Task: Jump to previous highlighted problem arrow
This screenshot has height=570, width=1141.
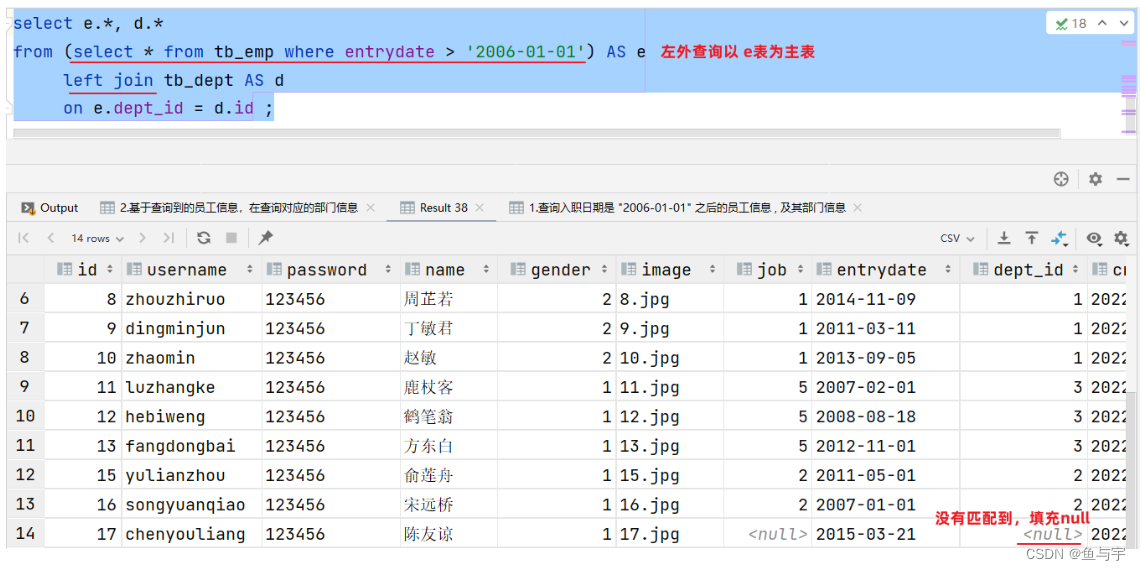Action: tap(1102, 23)
